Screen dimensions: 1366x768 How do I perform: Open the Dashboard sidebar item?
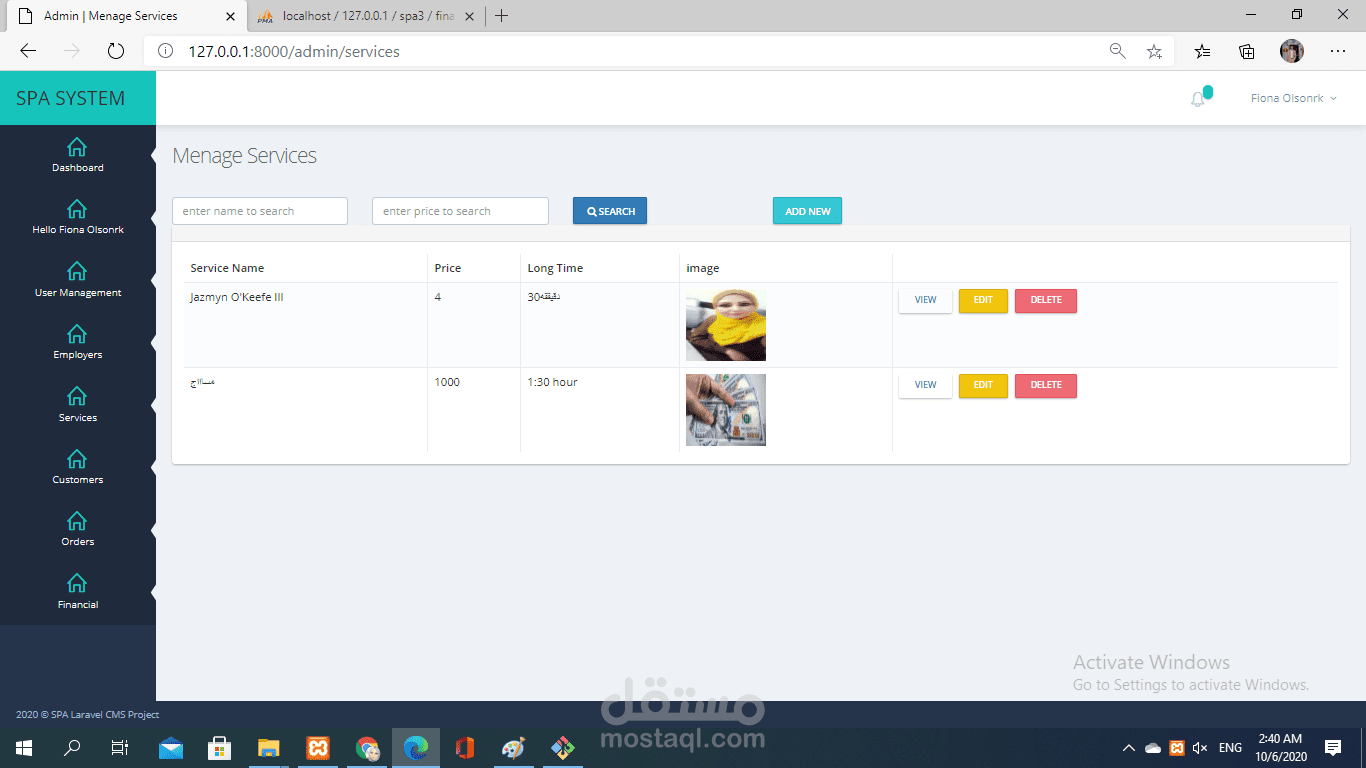[x=77, y=155]
